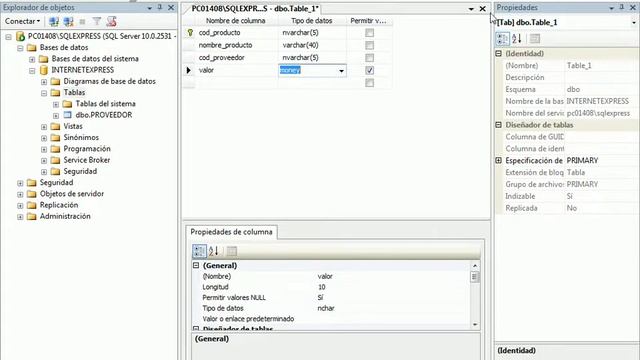
Task: Select the Programación folder
Action: pyautogui.click(x=87, y=149)
